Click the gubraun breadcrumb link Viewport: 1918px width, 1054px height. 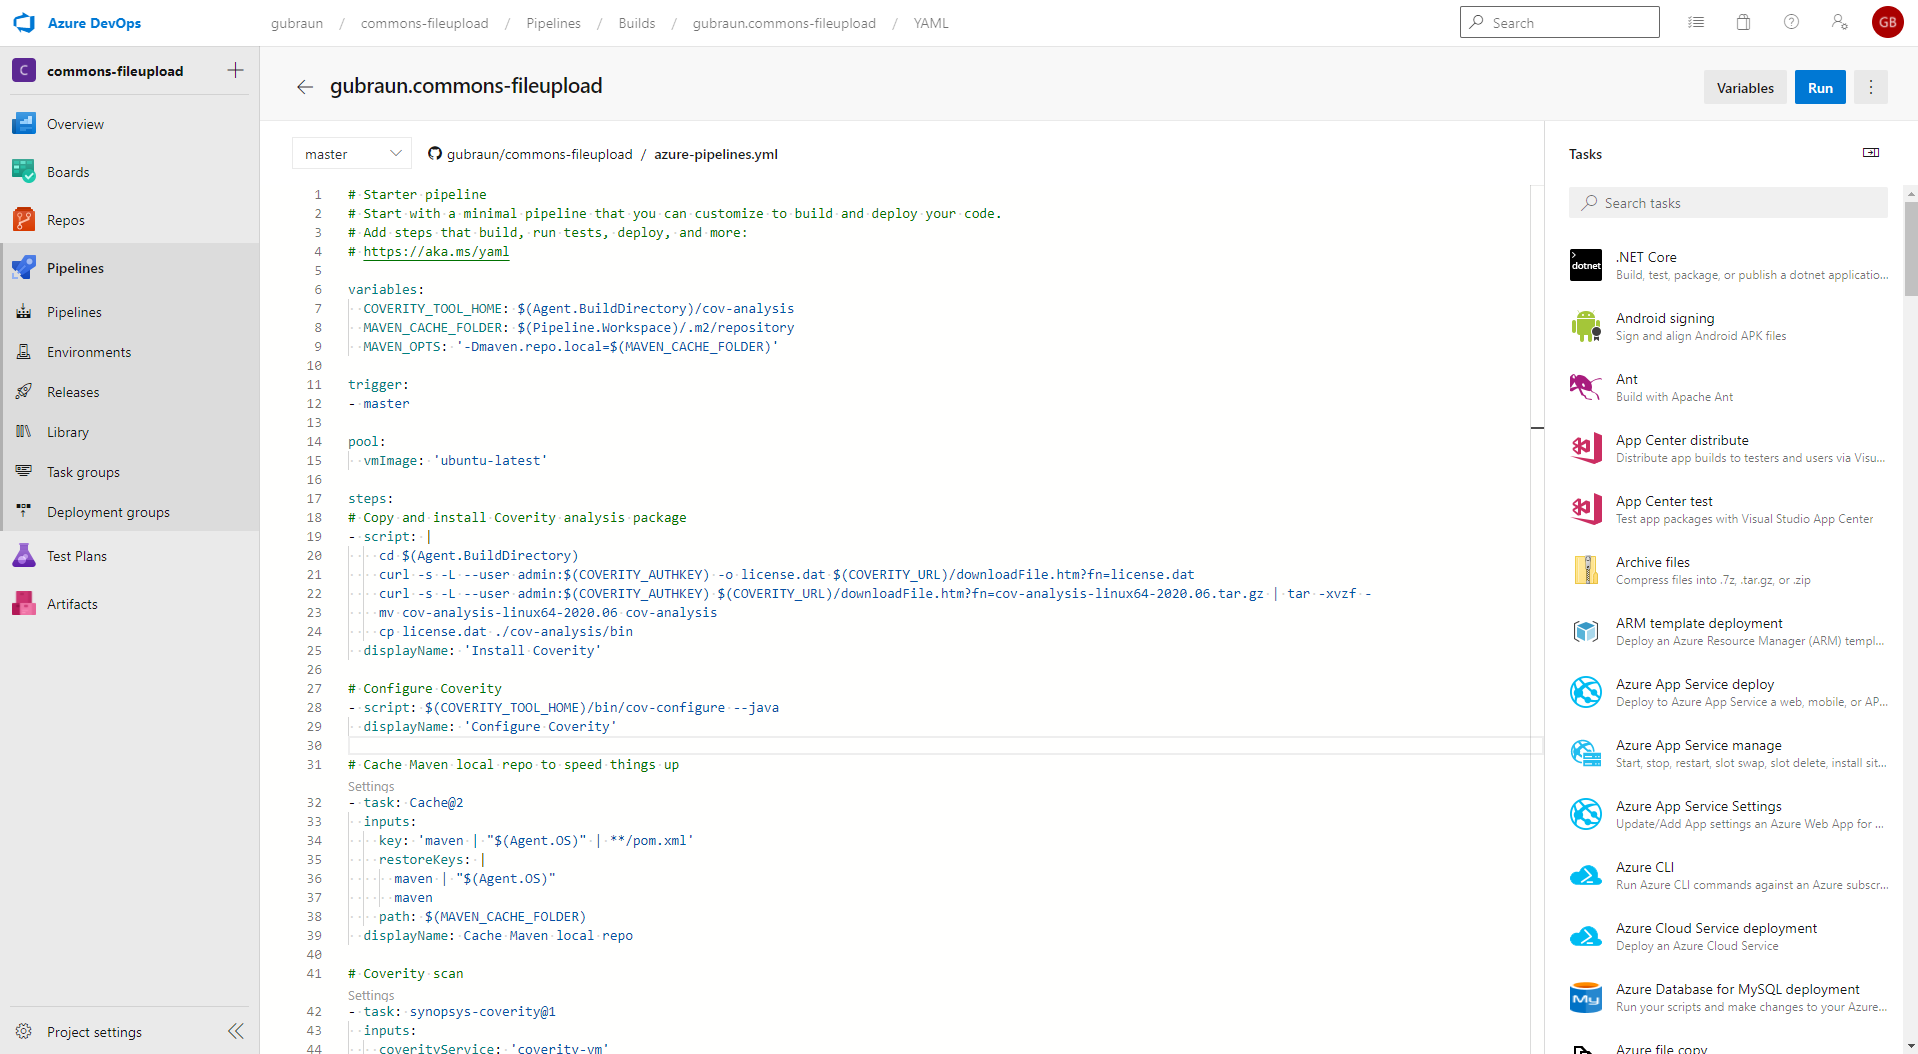(297, 23)
